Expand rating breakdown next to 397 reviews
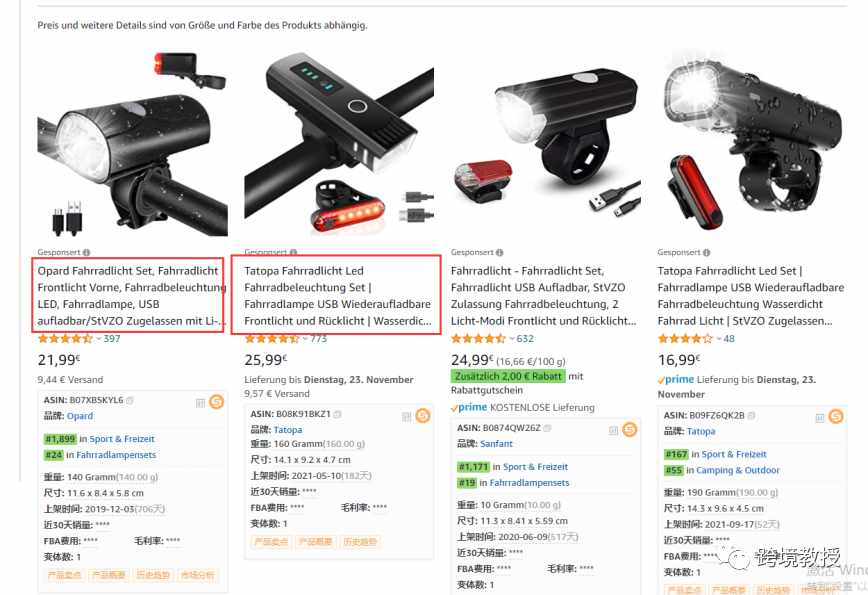 click(99, 339)
